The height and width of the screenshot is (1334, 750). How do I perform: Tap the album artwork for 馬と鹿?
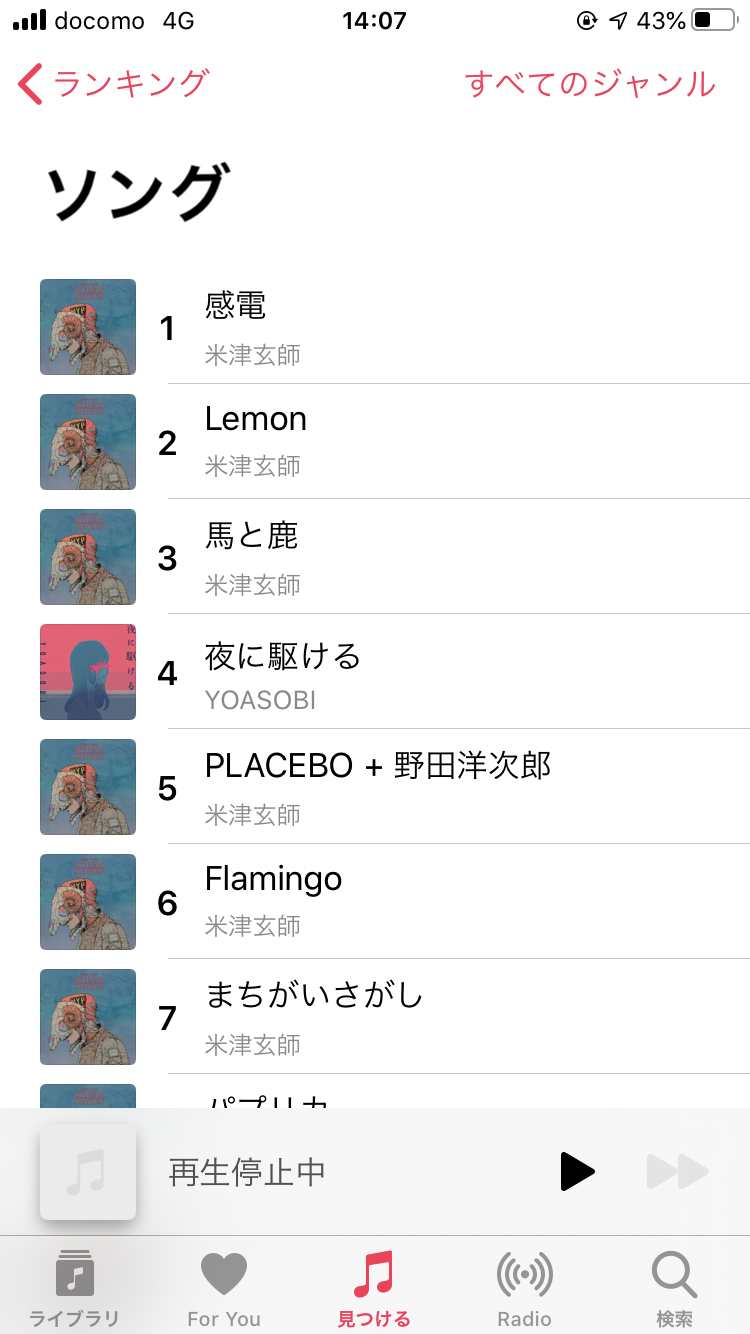pos(88,557)
